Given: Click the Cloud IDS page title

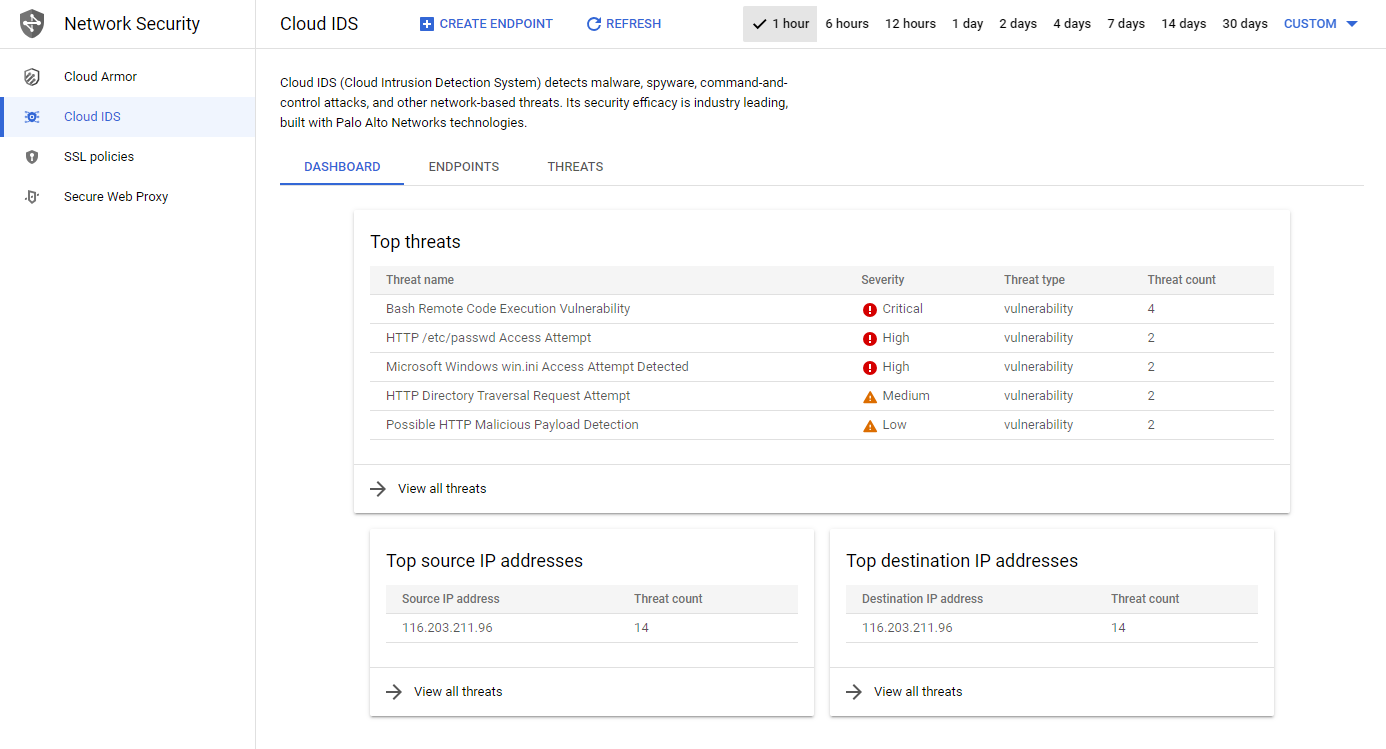Looking at the screenshot, I should pos(319,24).
